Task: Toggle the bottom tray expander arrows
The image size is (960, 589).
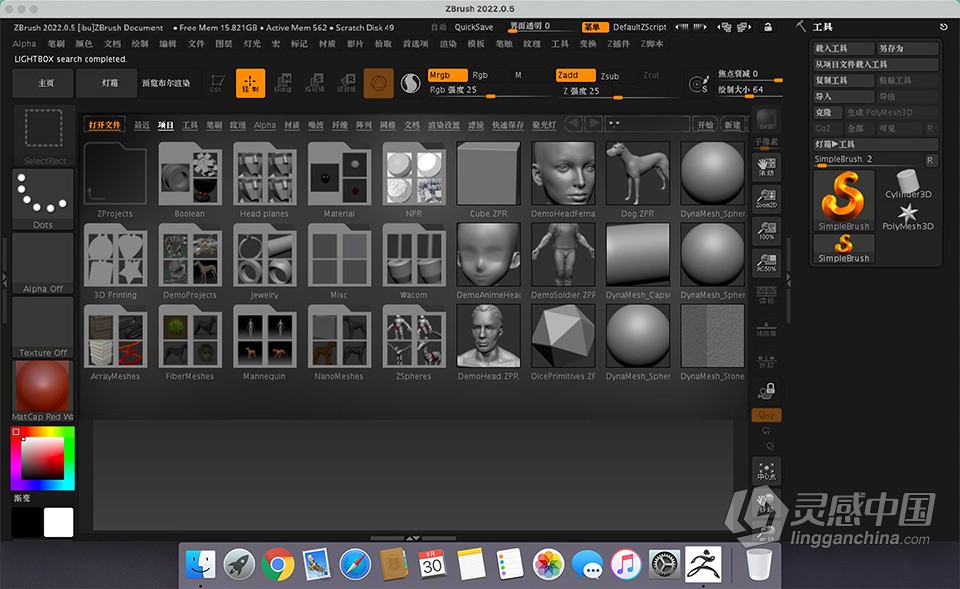Action: [x=413, y=538]
